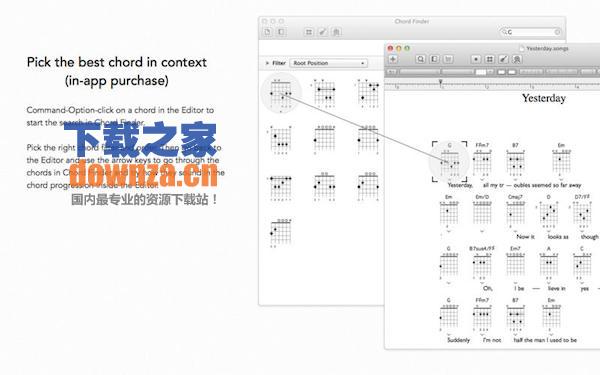Minimize Yesterday.songs with the yellow button
This screenshot has width=600, height=375.
click(x=399, y=48)
